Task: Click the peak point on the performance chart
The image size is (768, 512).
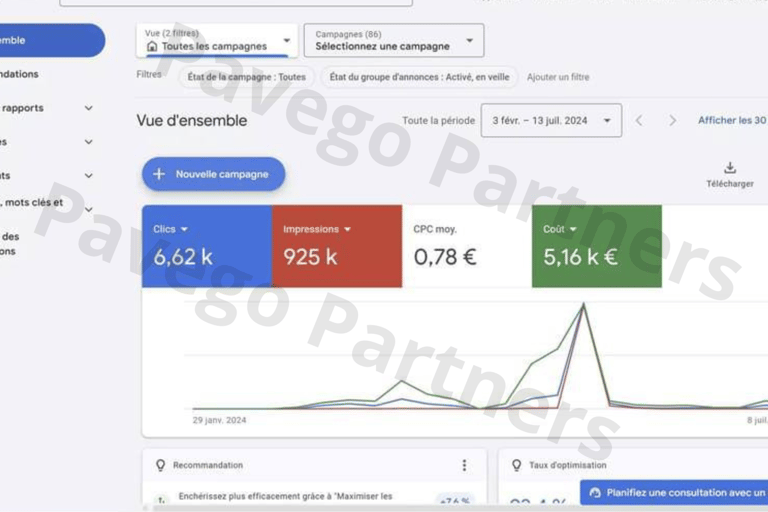Action: tap(583, 305)
